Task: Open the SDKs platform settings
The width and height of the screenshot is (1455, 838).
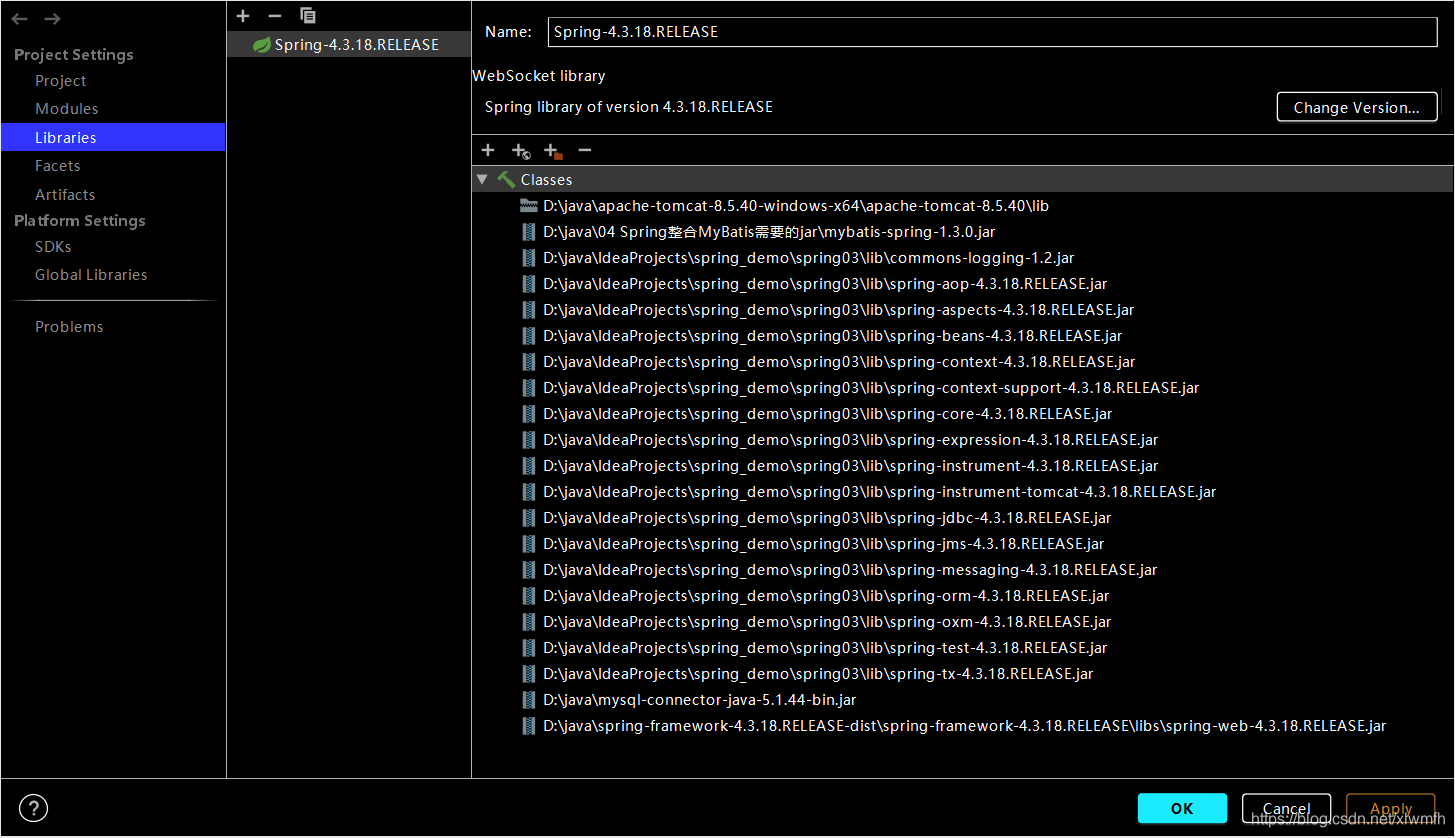Action: (53, 247)
